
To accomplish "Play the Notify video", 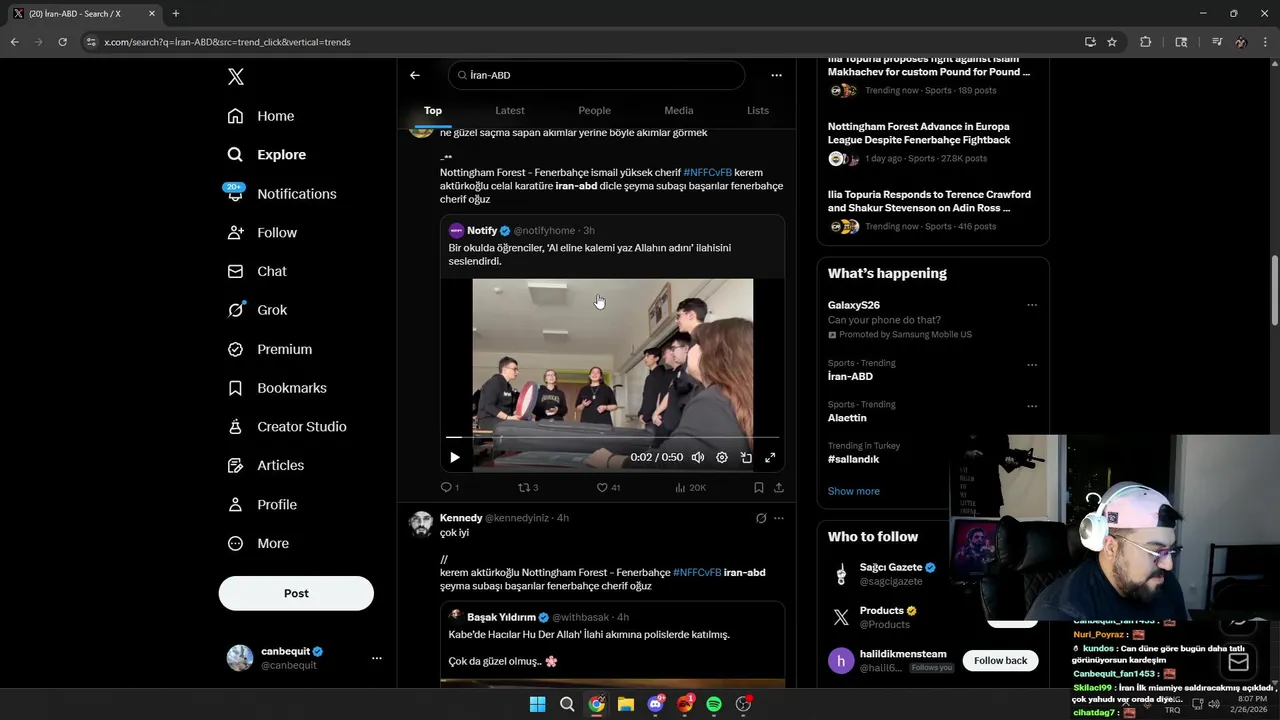I will tap(455, 457).
